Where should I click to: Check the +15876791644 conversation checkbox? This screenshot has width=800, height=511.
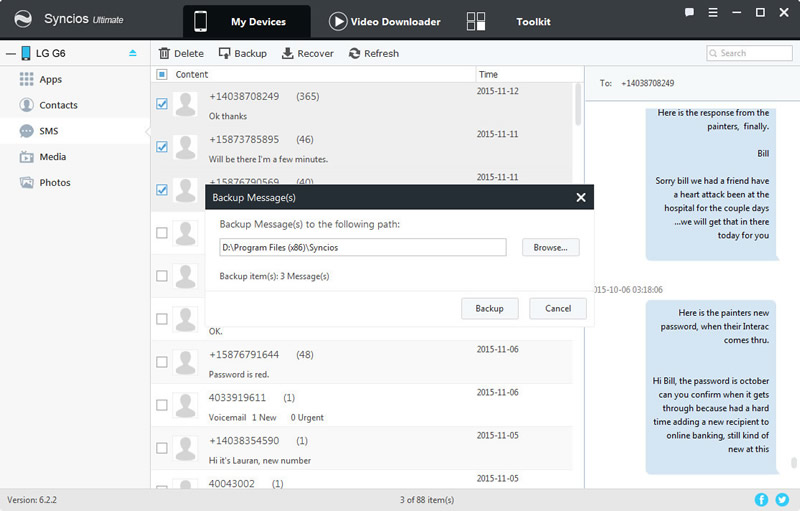(162, 362)
